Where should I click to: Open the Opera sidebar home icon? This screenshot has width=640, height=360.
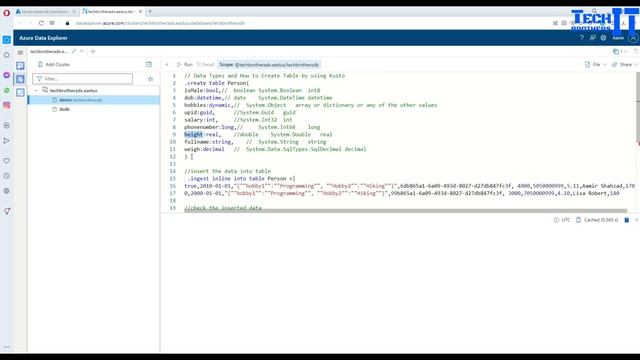coord(7,55)
